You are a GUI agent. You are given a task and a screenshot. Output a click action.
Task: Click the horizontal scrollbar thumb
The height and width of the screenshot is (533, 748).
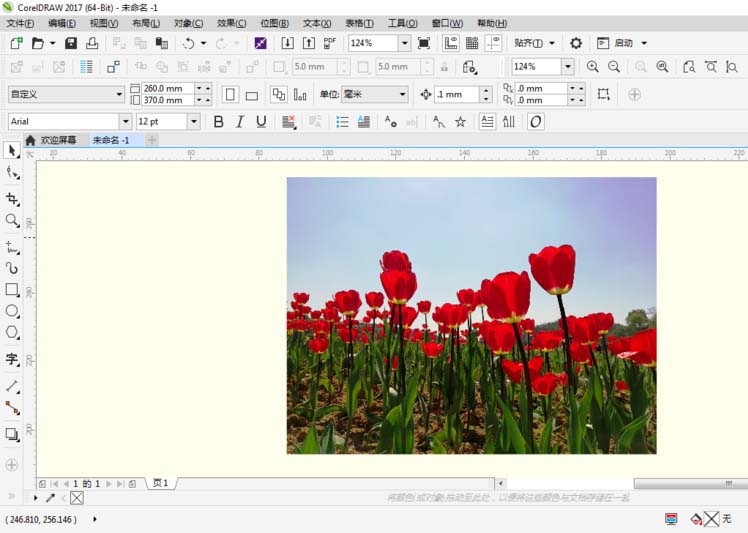coord(691,483)
